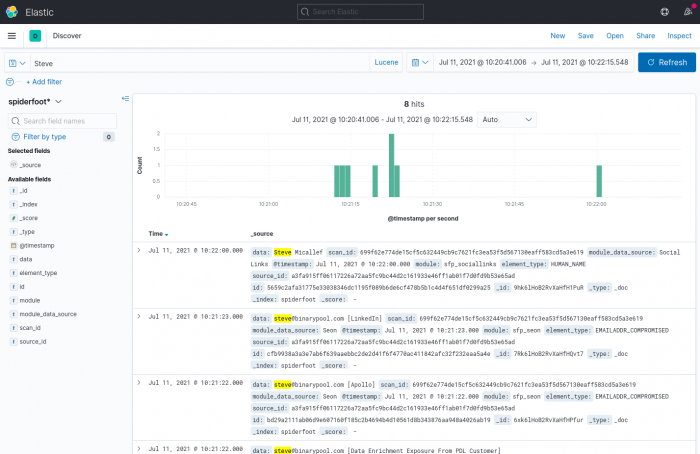
Task: Expand the 10:22:00.000 document row
Action: (139, 250)
